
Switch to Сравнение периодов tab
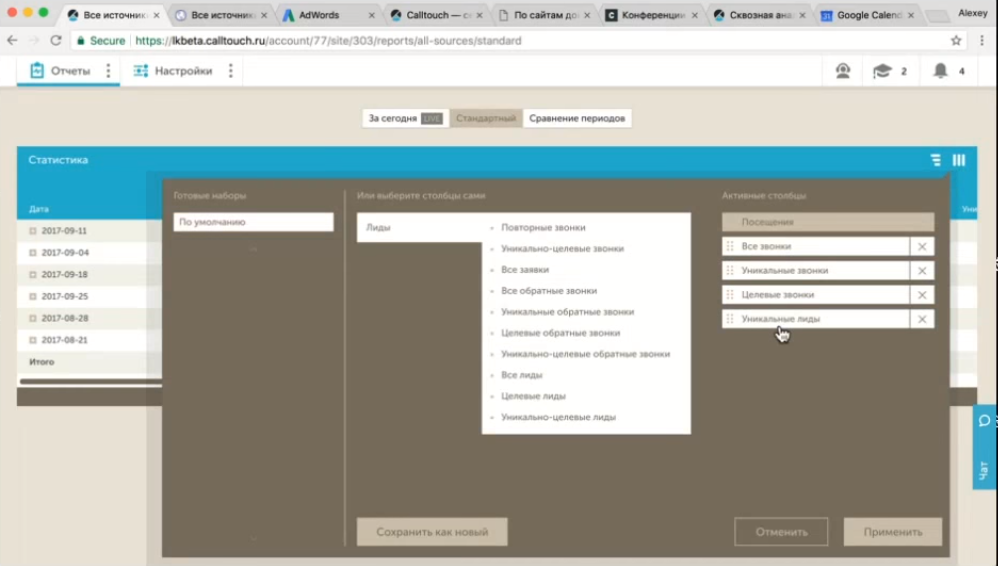pos(577,118)
